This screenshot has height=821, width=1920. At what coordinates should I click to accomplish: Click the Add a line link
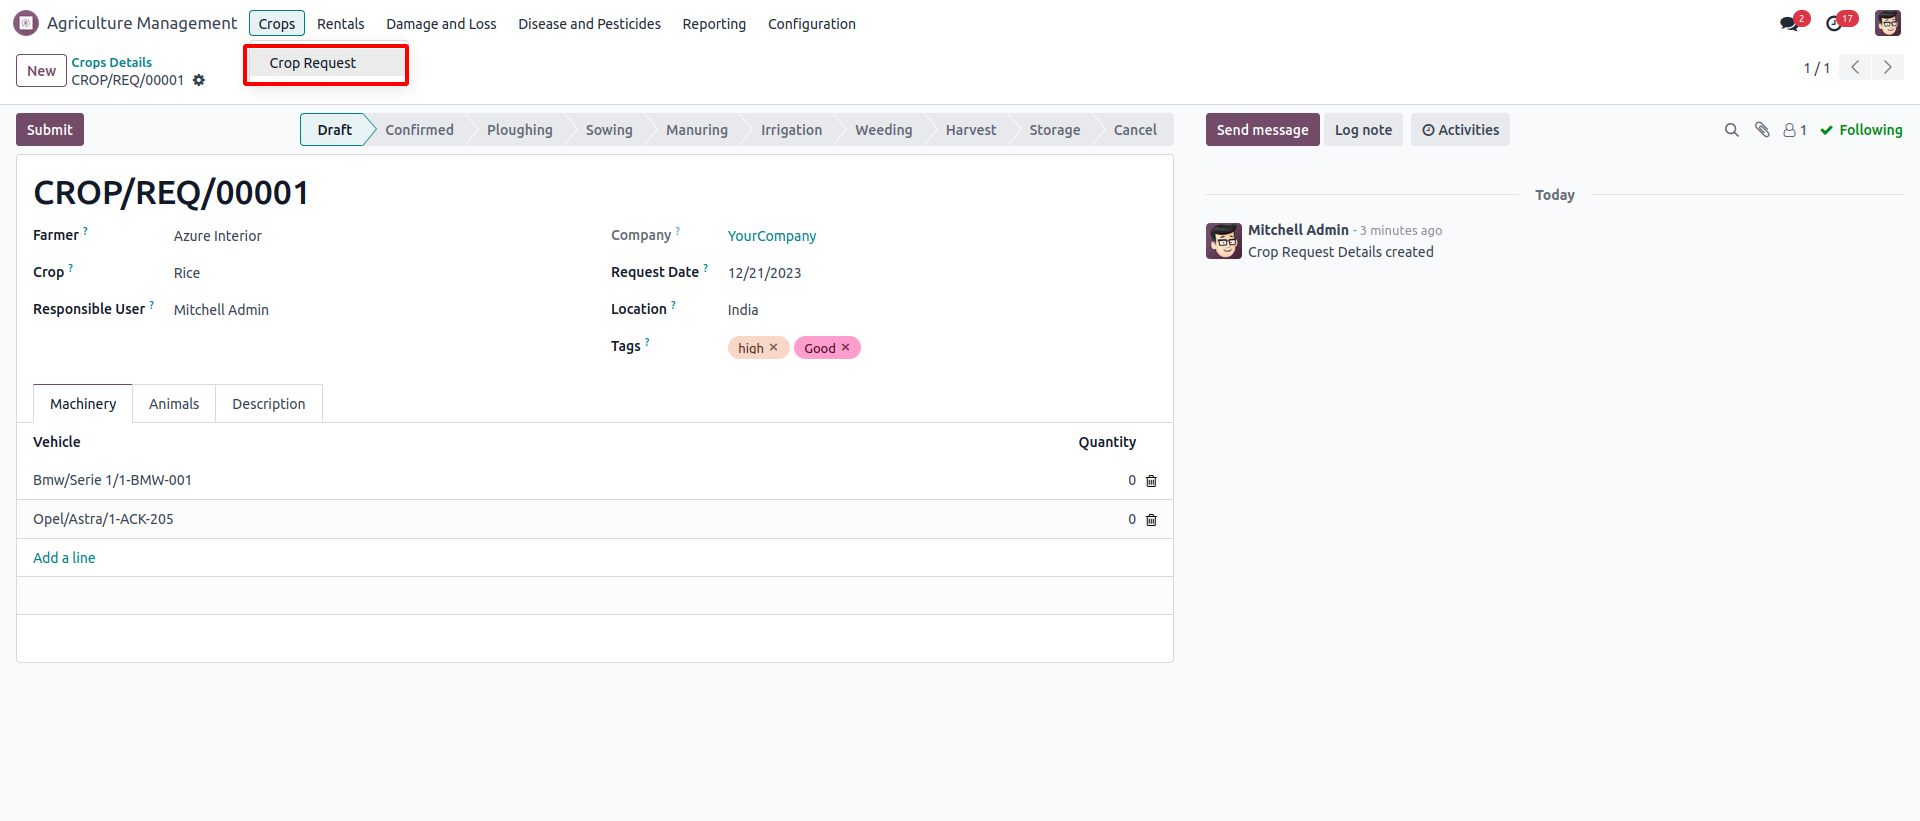click(64, 558)
